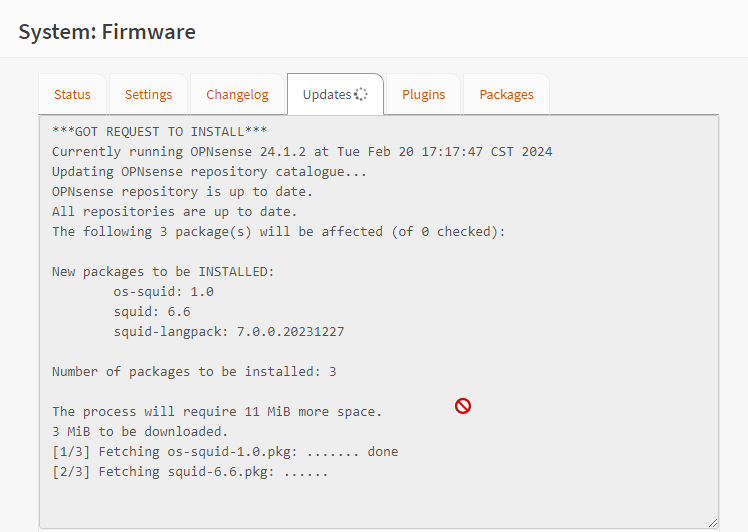The height and width of the screenshot is (532, 748).
Task: Open the Plugins tab
Action: click(424, 94)
